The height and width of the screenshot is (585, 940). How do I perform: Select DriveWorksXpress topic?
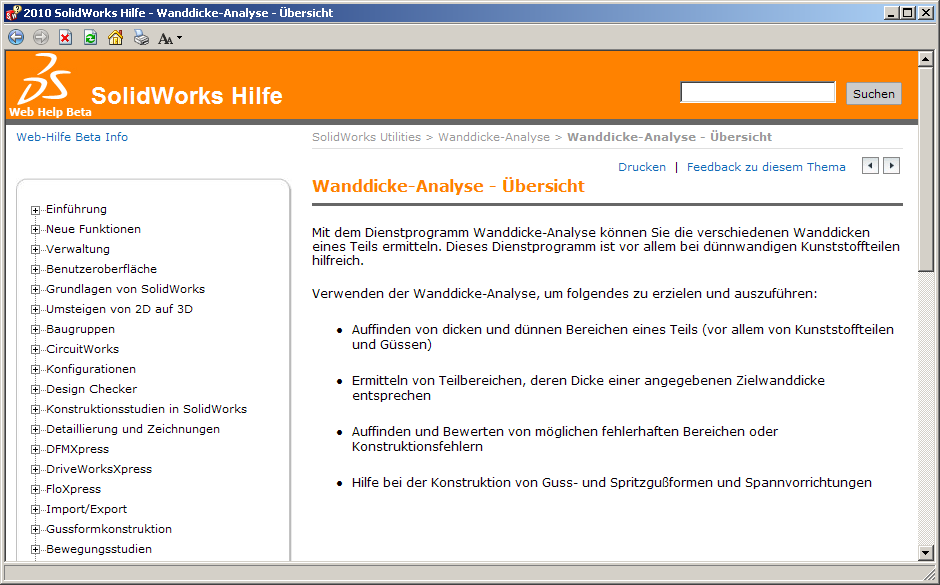click(x=99, y=469)
